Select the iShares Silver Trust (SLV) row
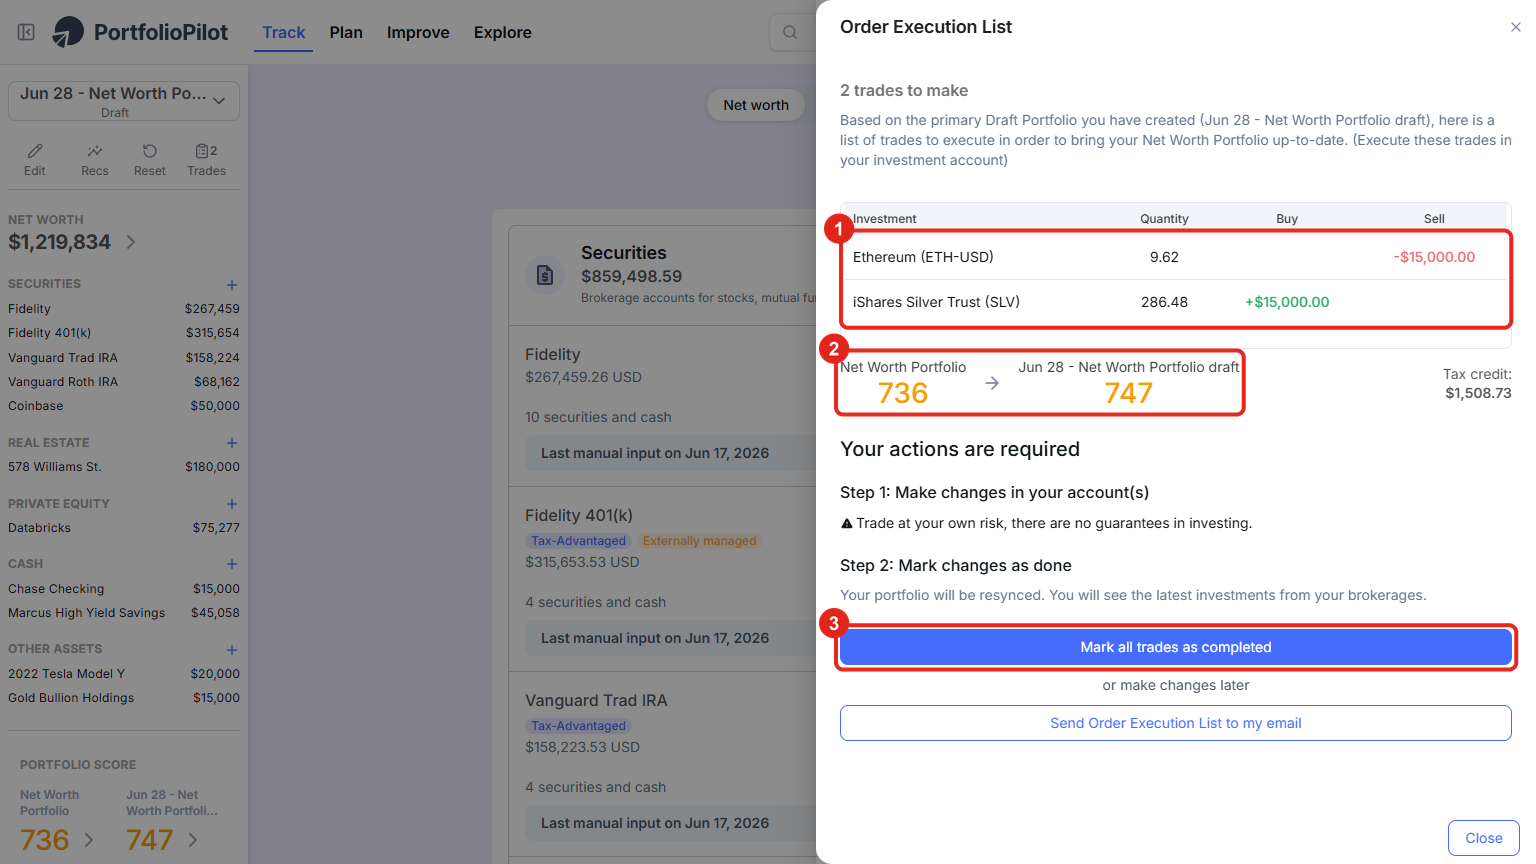 pos(1176,302)
